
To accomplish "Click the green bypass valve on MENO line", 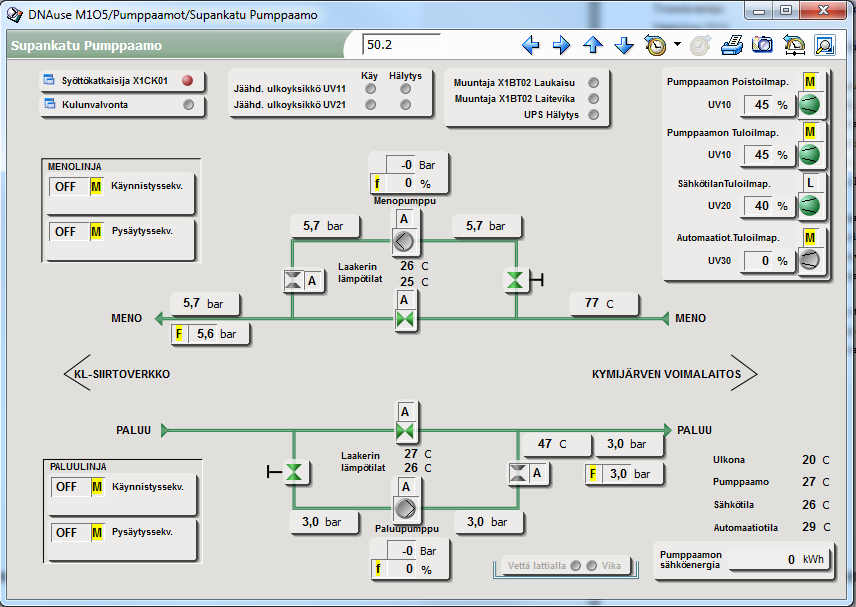I will (405, 319).
